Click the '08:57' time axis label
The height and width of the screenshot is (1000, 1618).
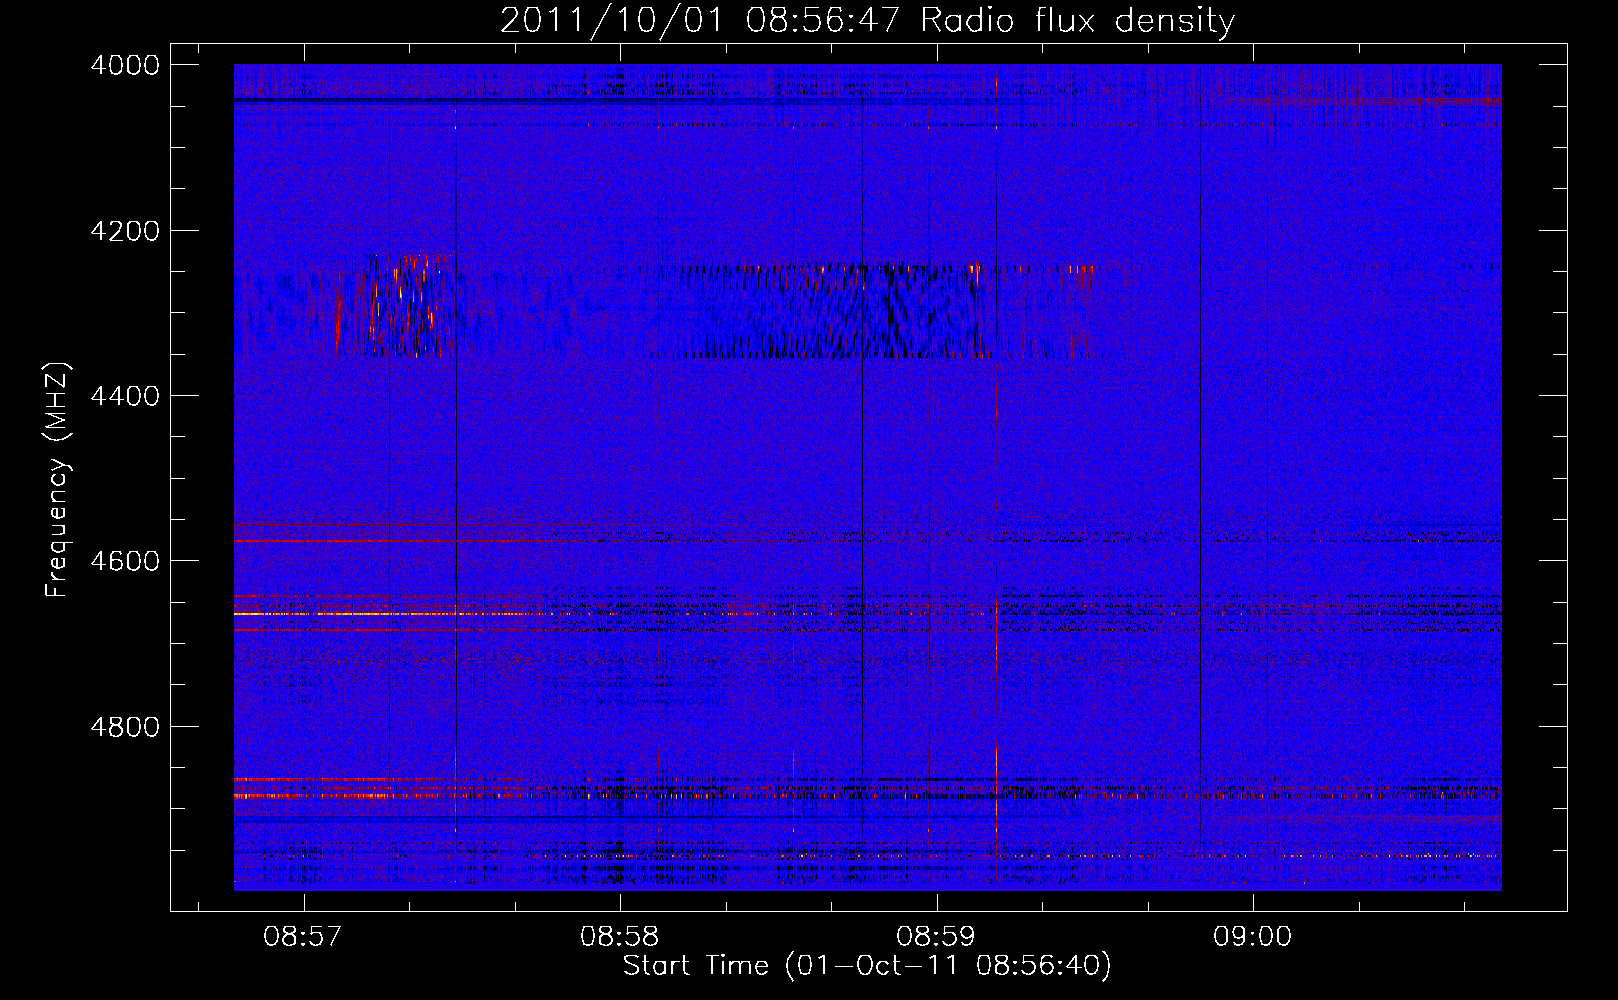(302, 937)
